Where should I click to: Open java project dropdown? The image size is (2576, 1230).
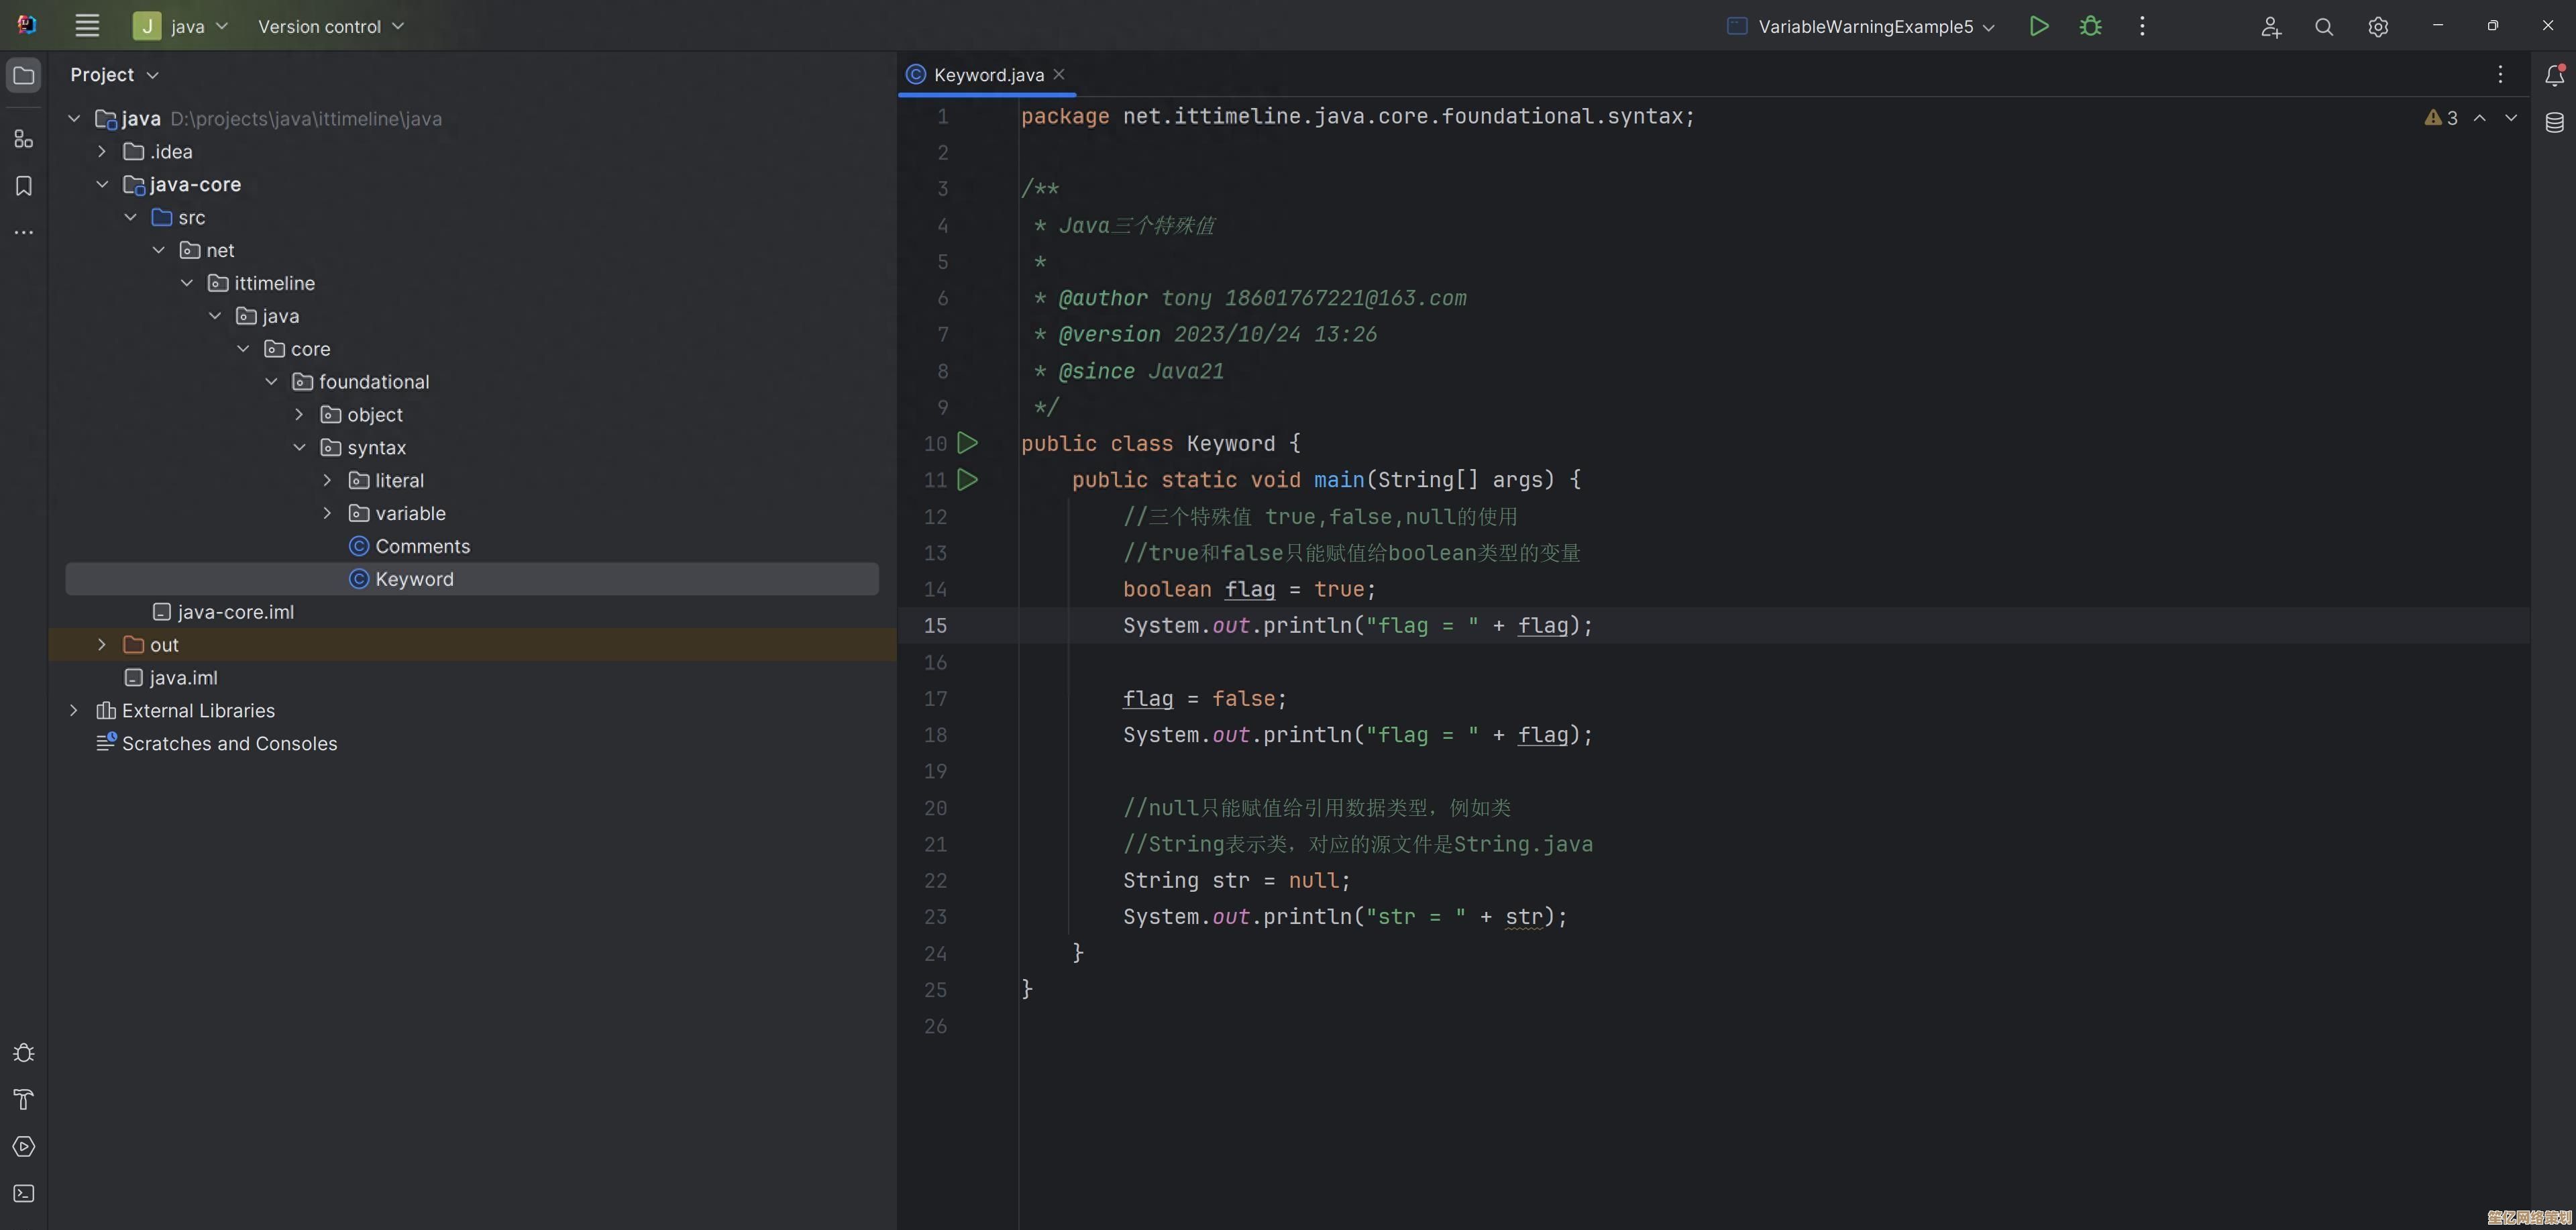pyautogui.click(x=181, y=26)
